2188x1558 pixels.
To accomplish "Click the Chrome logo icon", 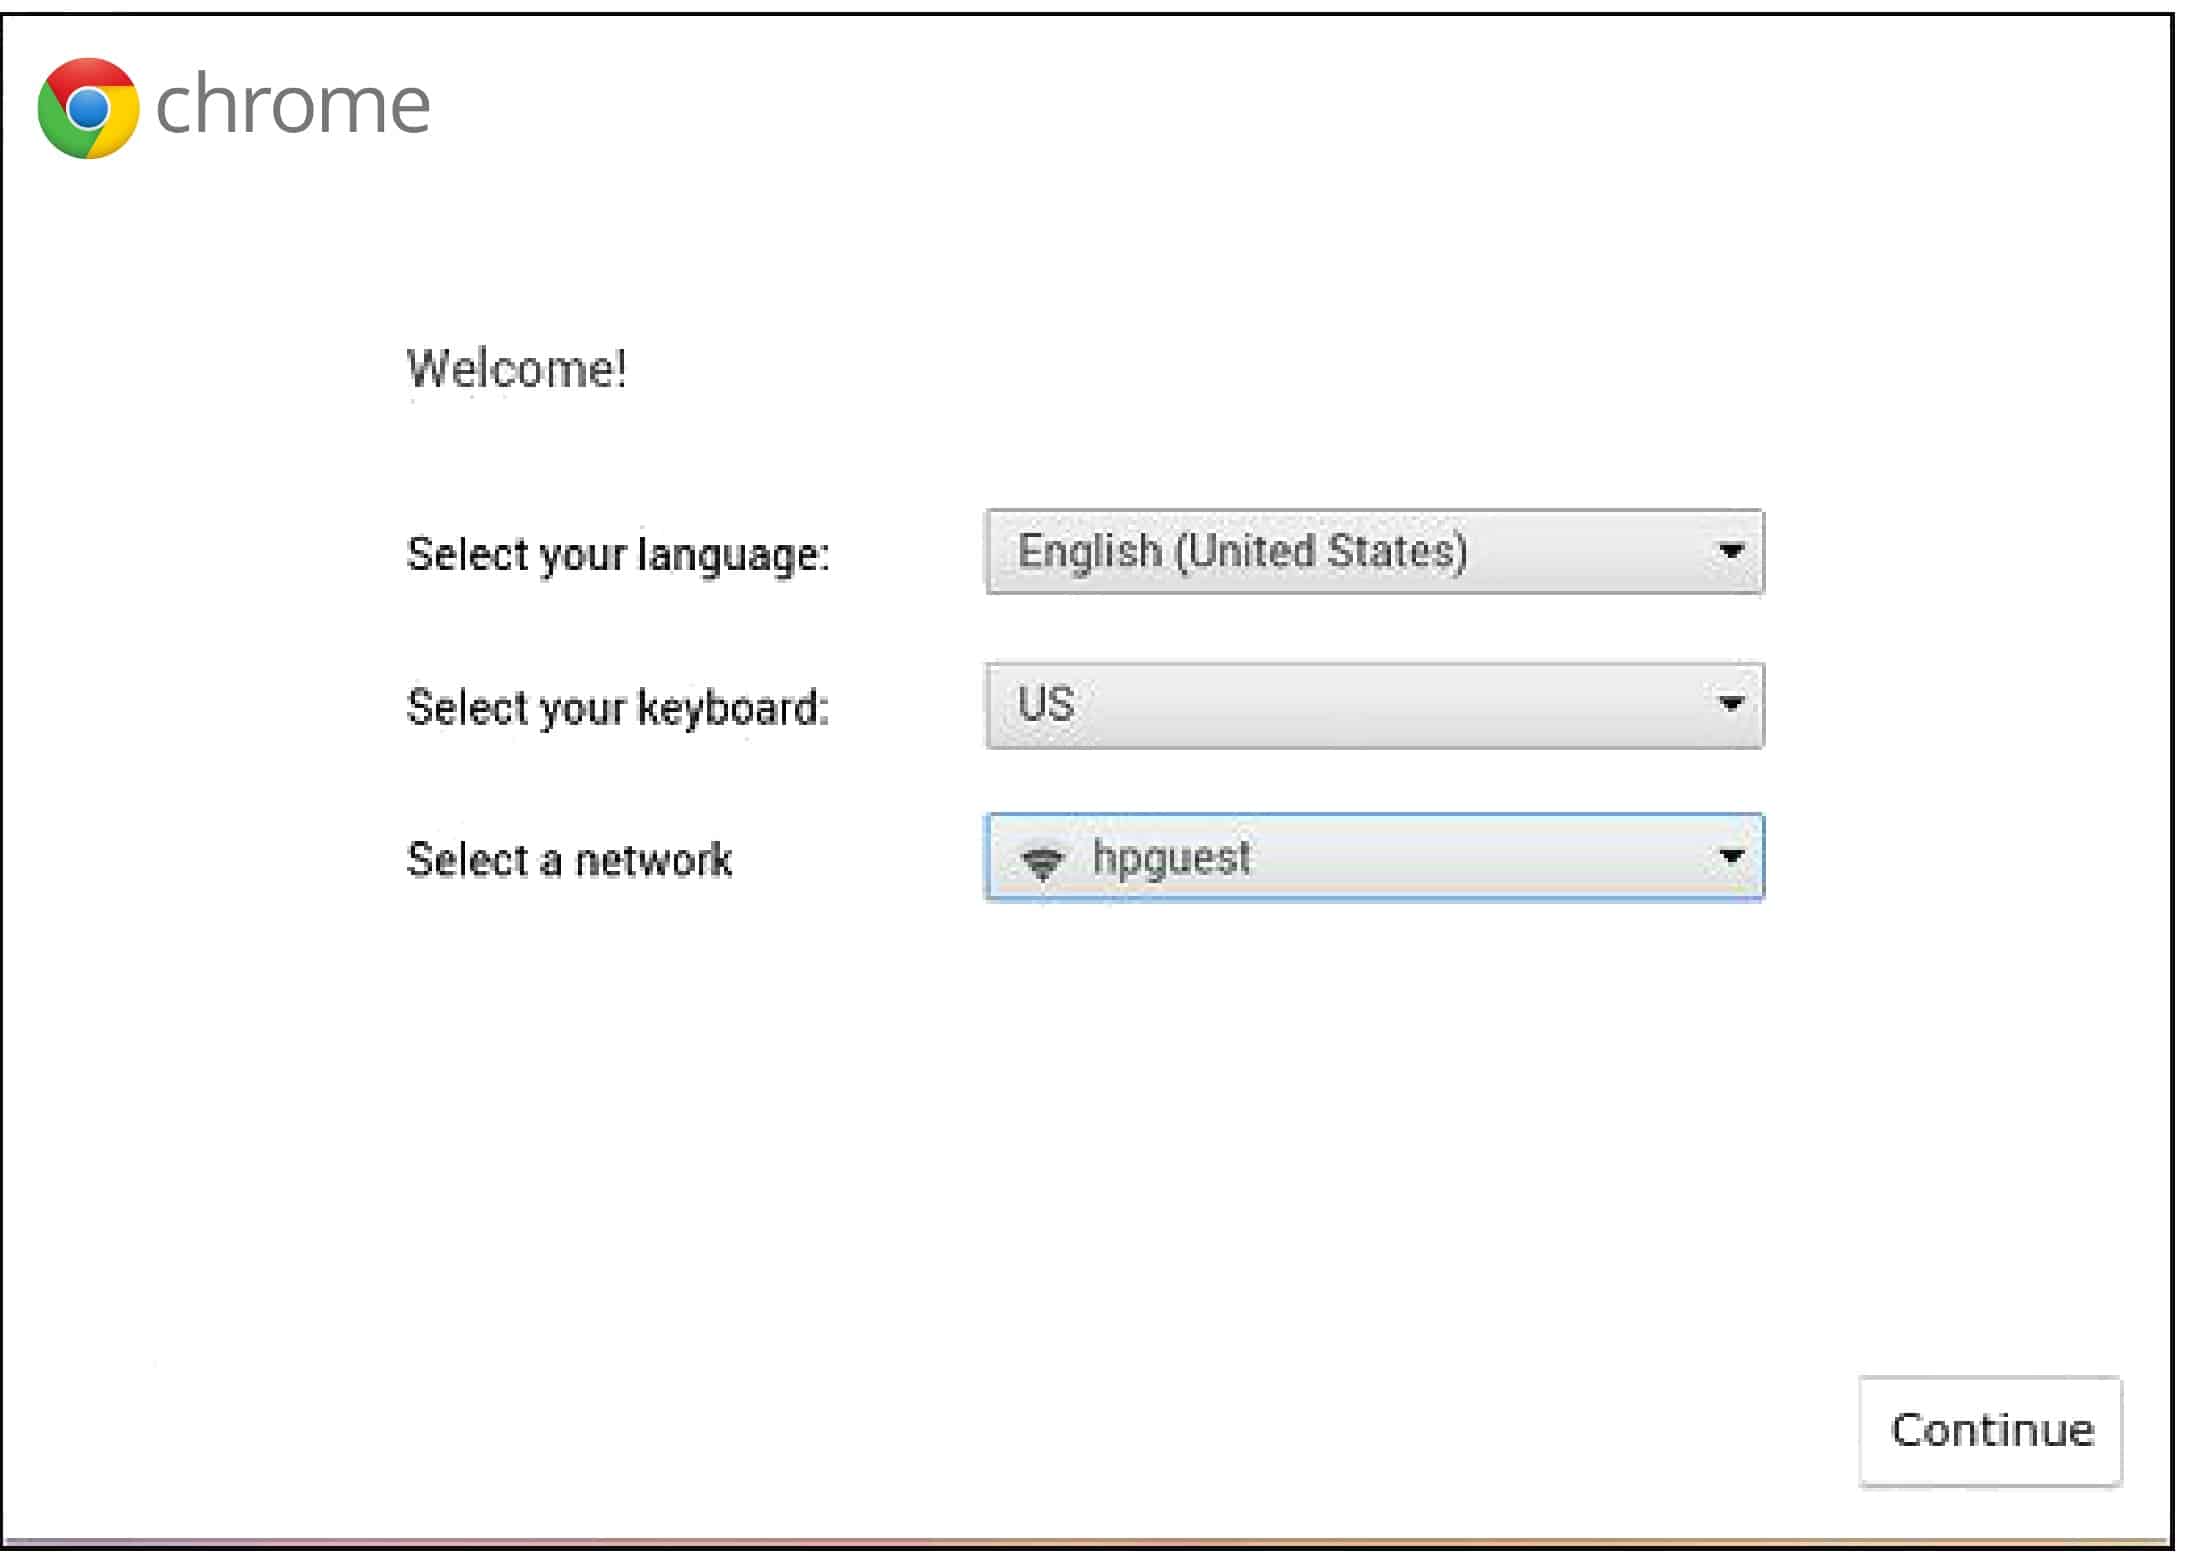I will pos(88,108).
